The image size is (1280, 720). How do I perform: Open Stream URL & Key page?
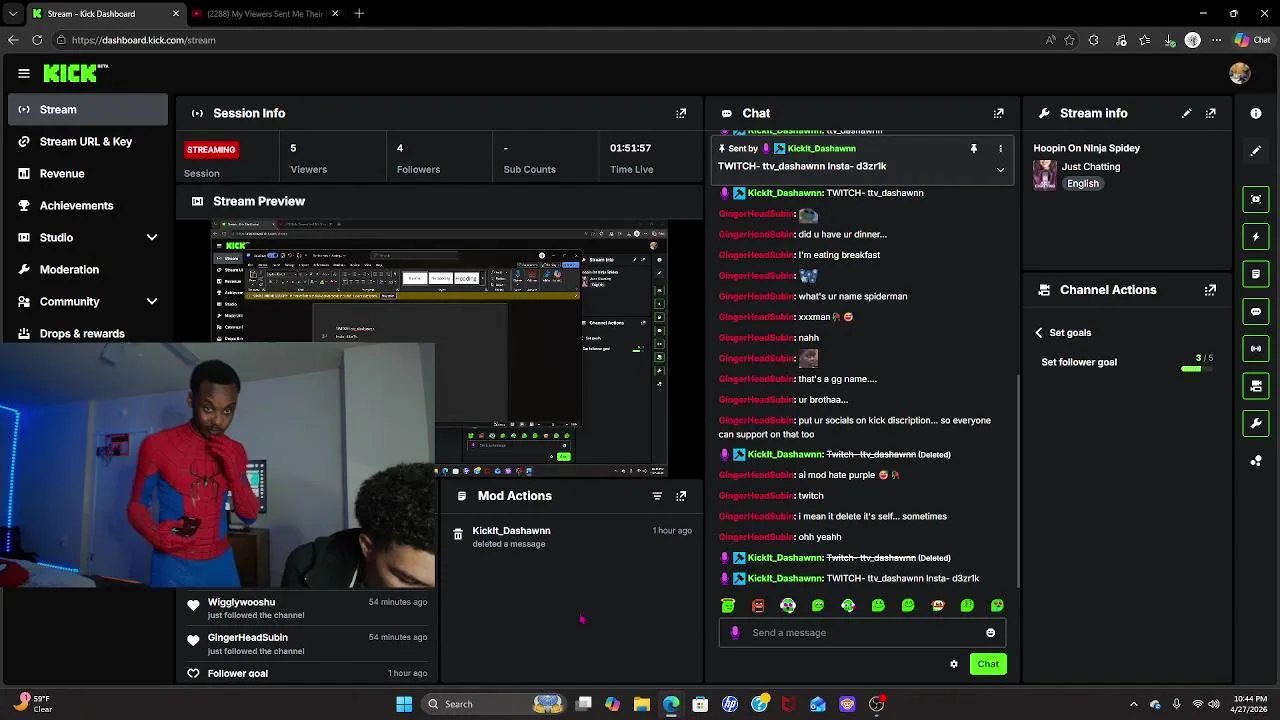[x=88, y=142]
